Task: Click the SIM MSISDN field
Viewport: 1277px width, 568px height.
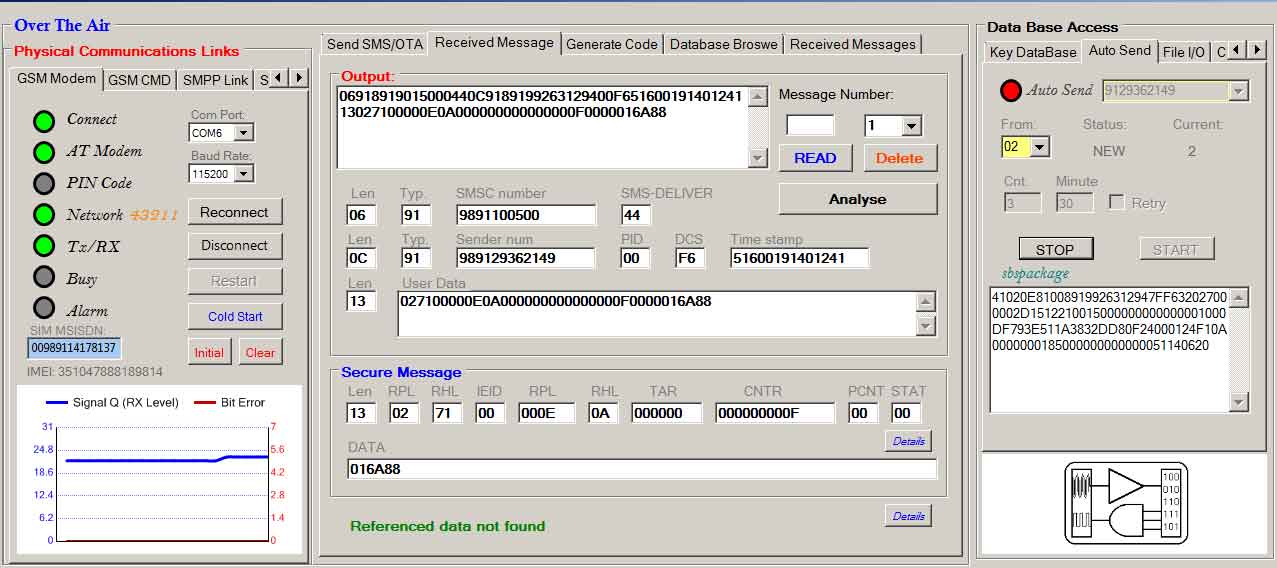Action: (74, 348)
